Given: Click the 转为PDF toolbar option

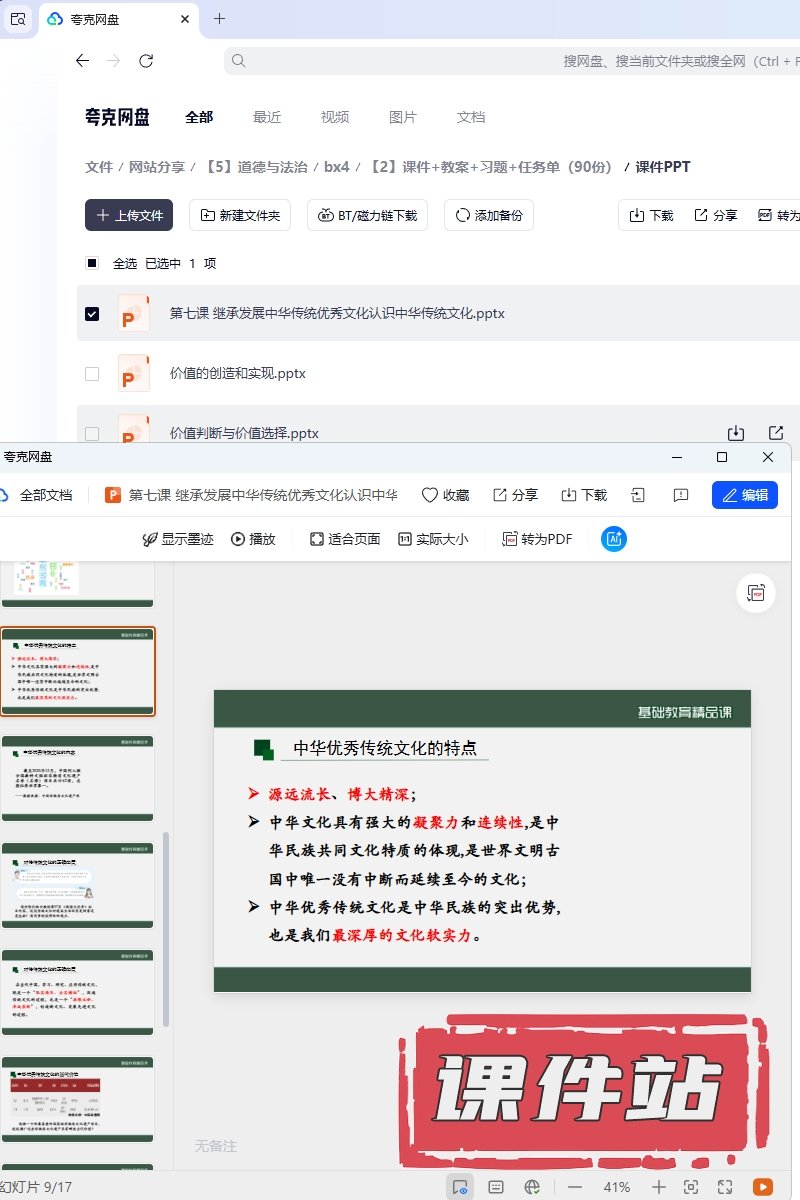Looking at the screenshot, I should click(x=537, y=539).
